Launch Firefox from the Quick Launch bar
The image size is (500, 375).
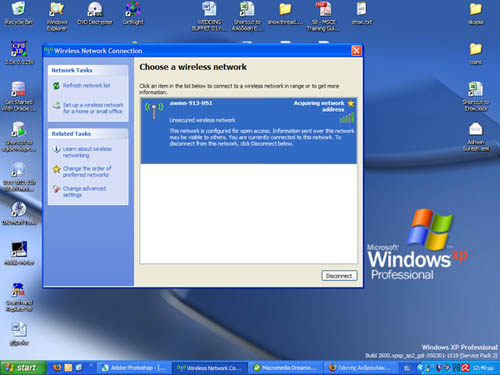tap(57, 368)
